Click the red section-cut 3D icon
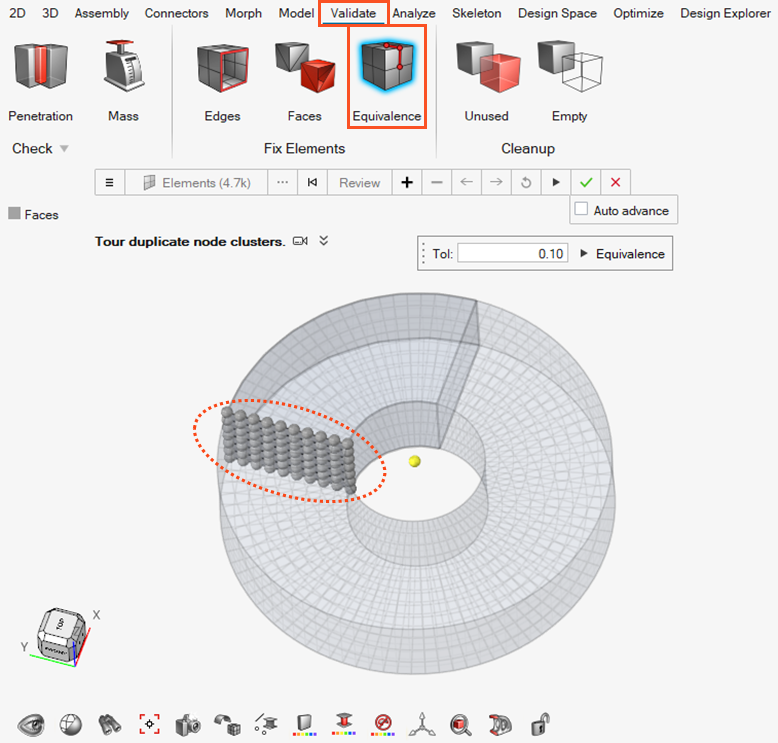Image resolution: width=778 pixels, height=743 pixels. 500,725
